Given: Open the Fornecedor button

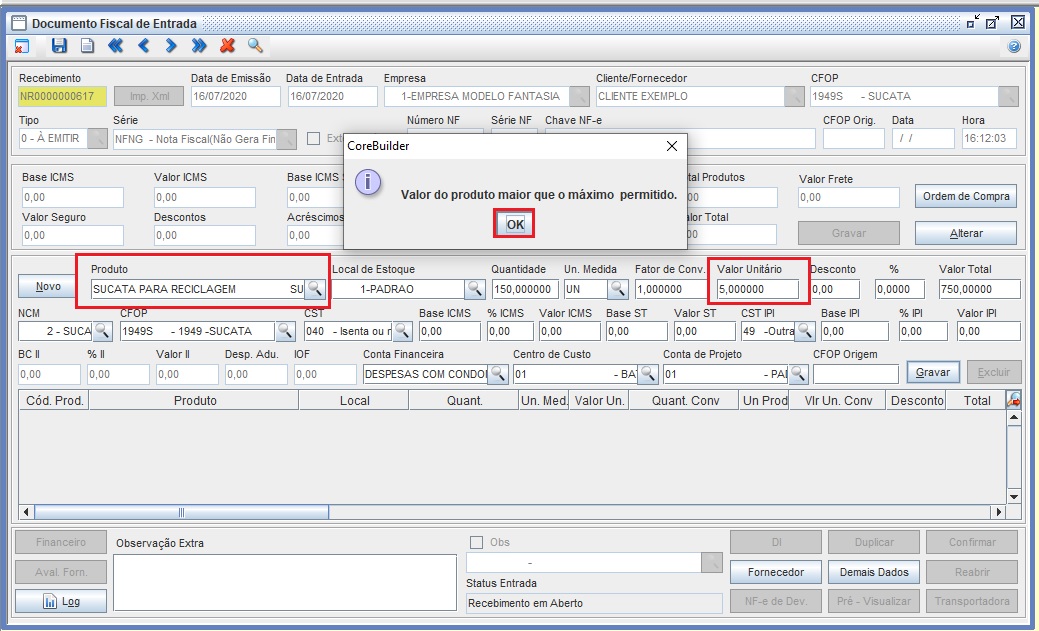Looking at the screenshot, I should (x=776, y=572).
